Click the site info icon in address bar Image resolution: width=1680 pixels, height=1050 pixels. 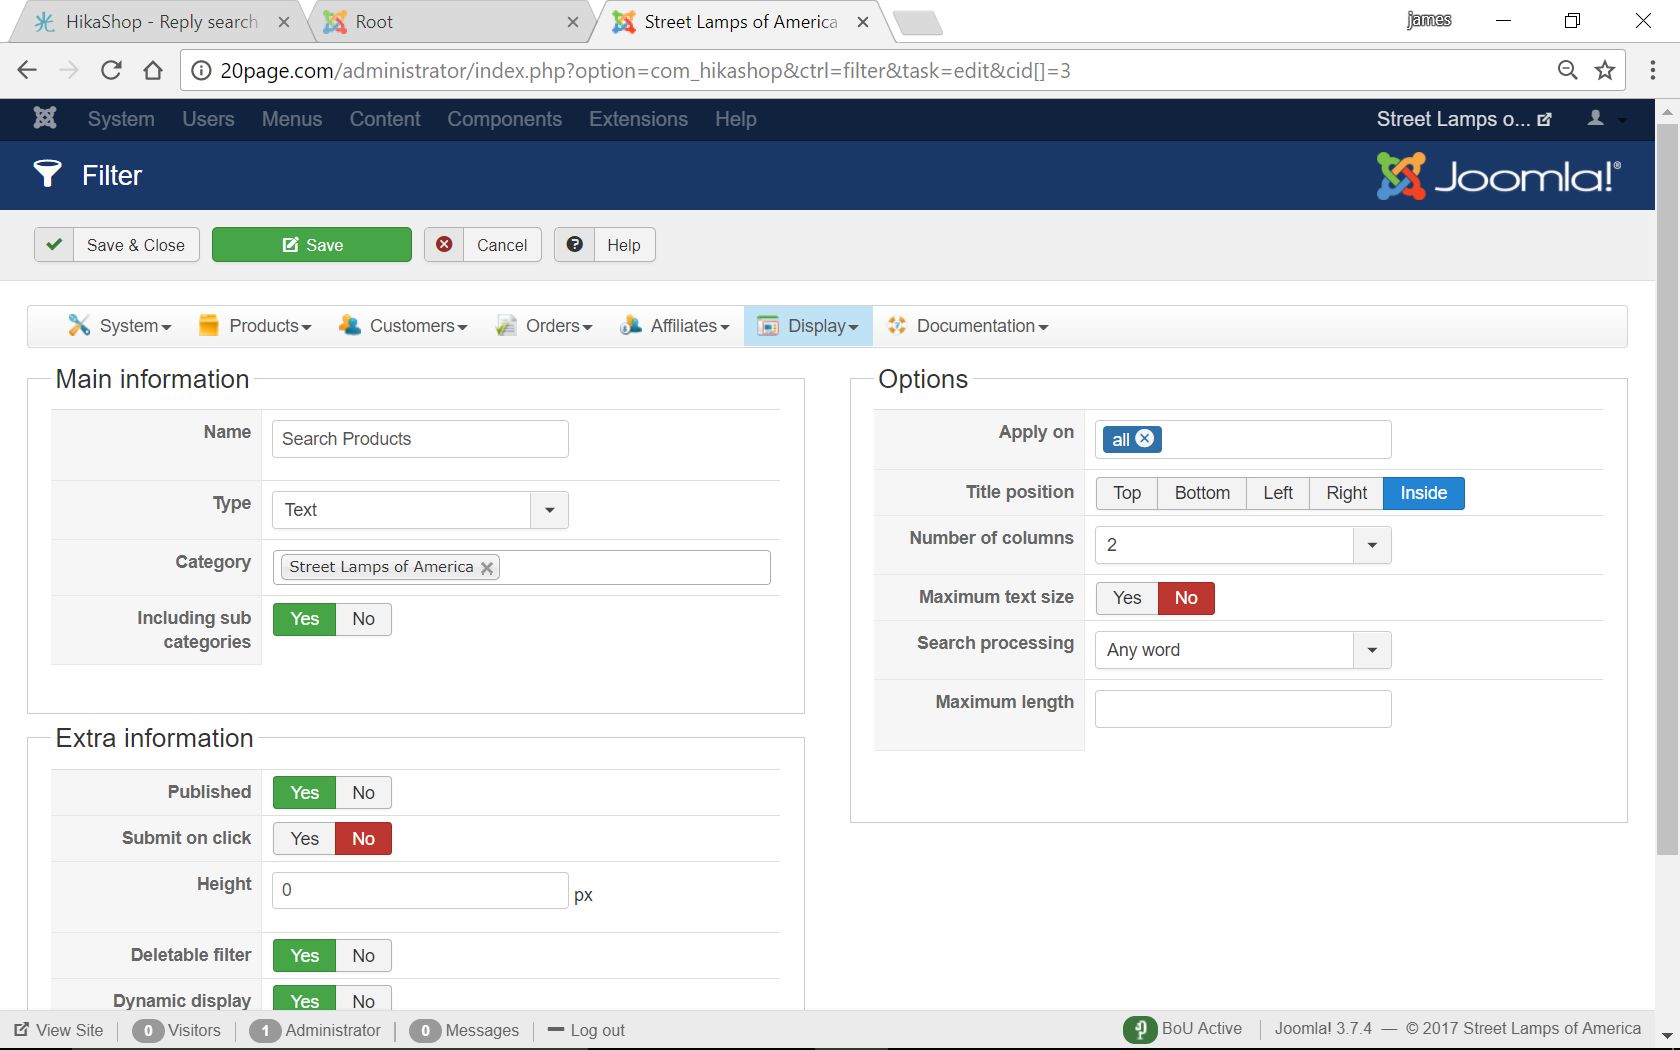pyautogui.click(x=201, y=70)
